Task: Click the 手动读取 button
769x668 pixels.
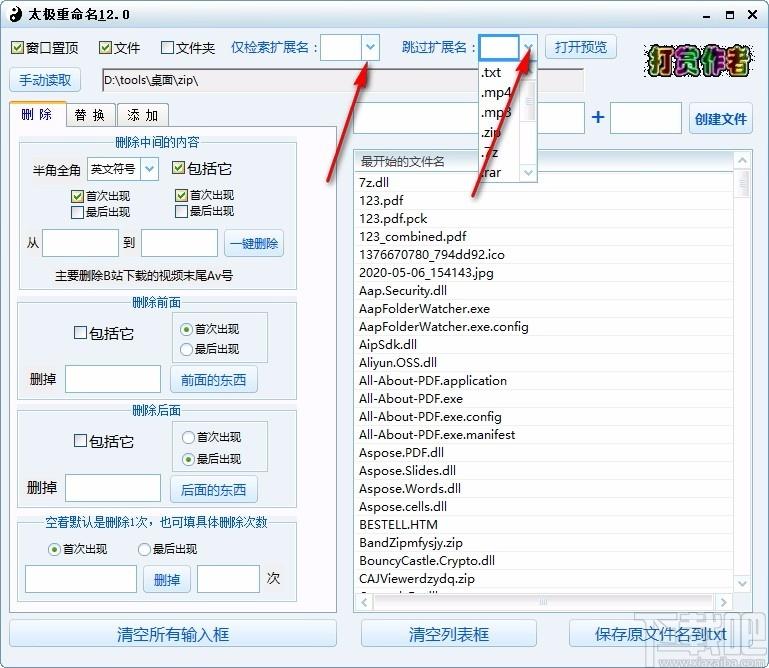Action: point(45,80)
